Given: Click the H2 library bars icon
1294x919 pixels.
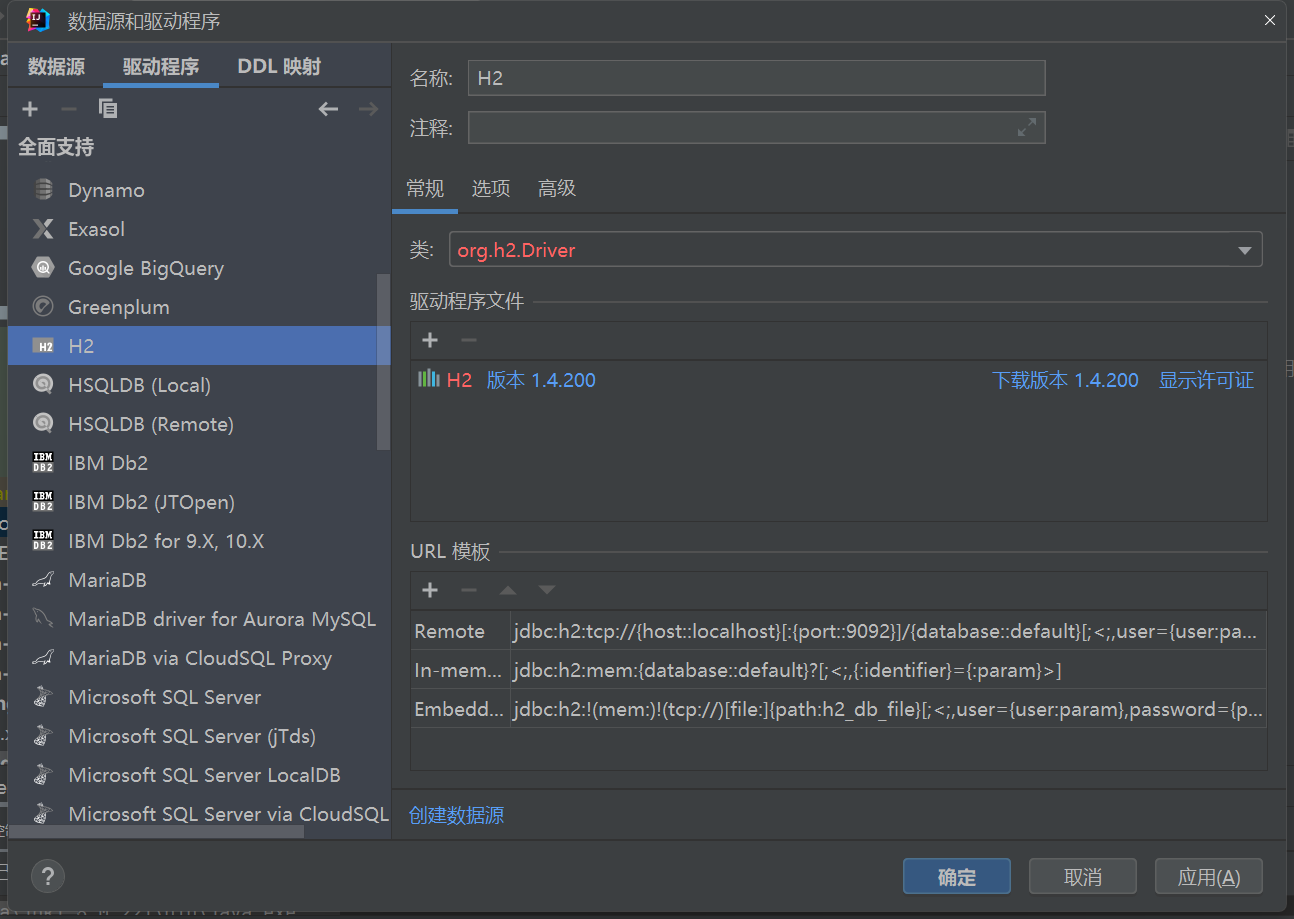Looking at the screenshot, I should [428, 379].
